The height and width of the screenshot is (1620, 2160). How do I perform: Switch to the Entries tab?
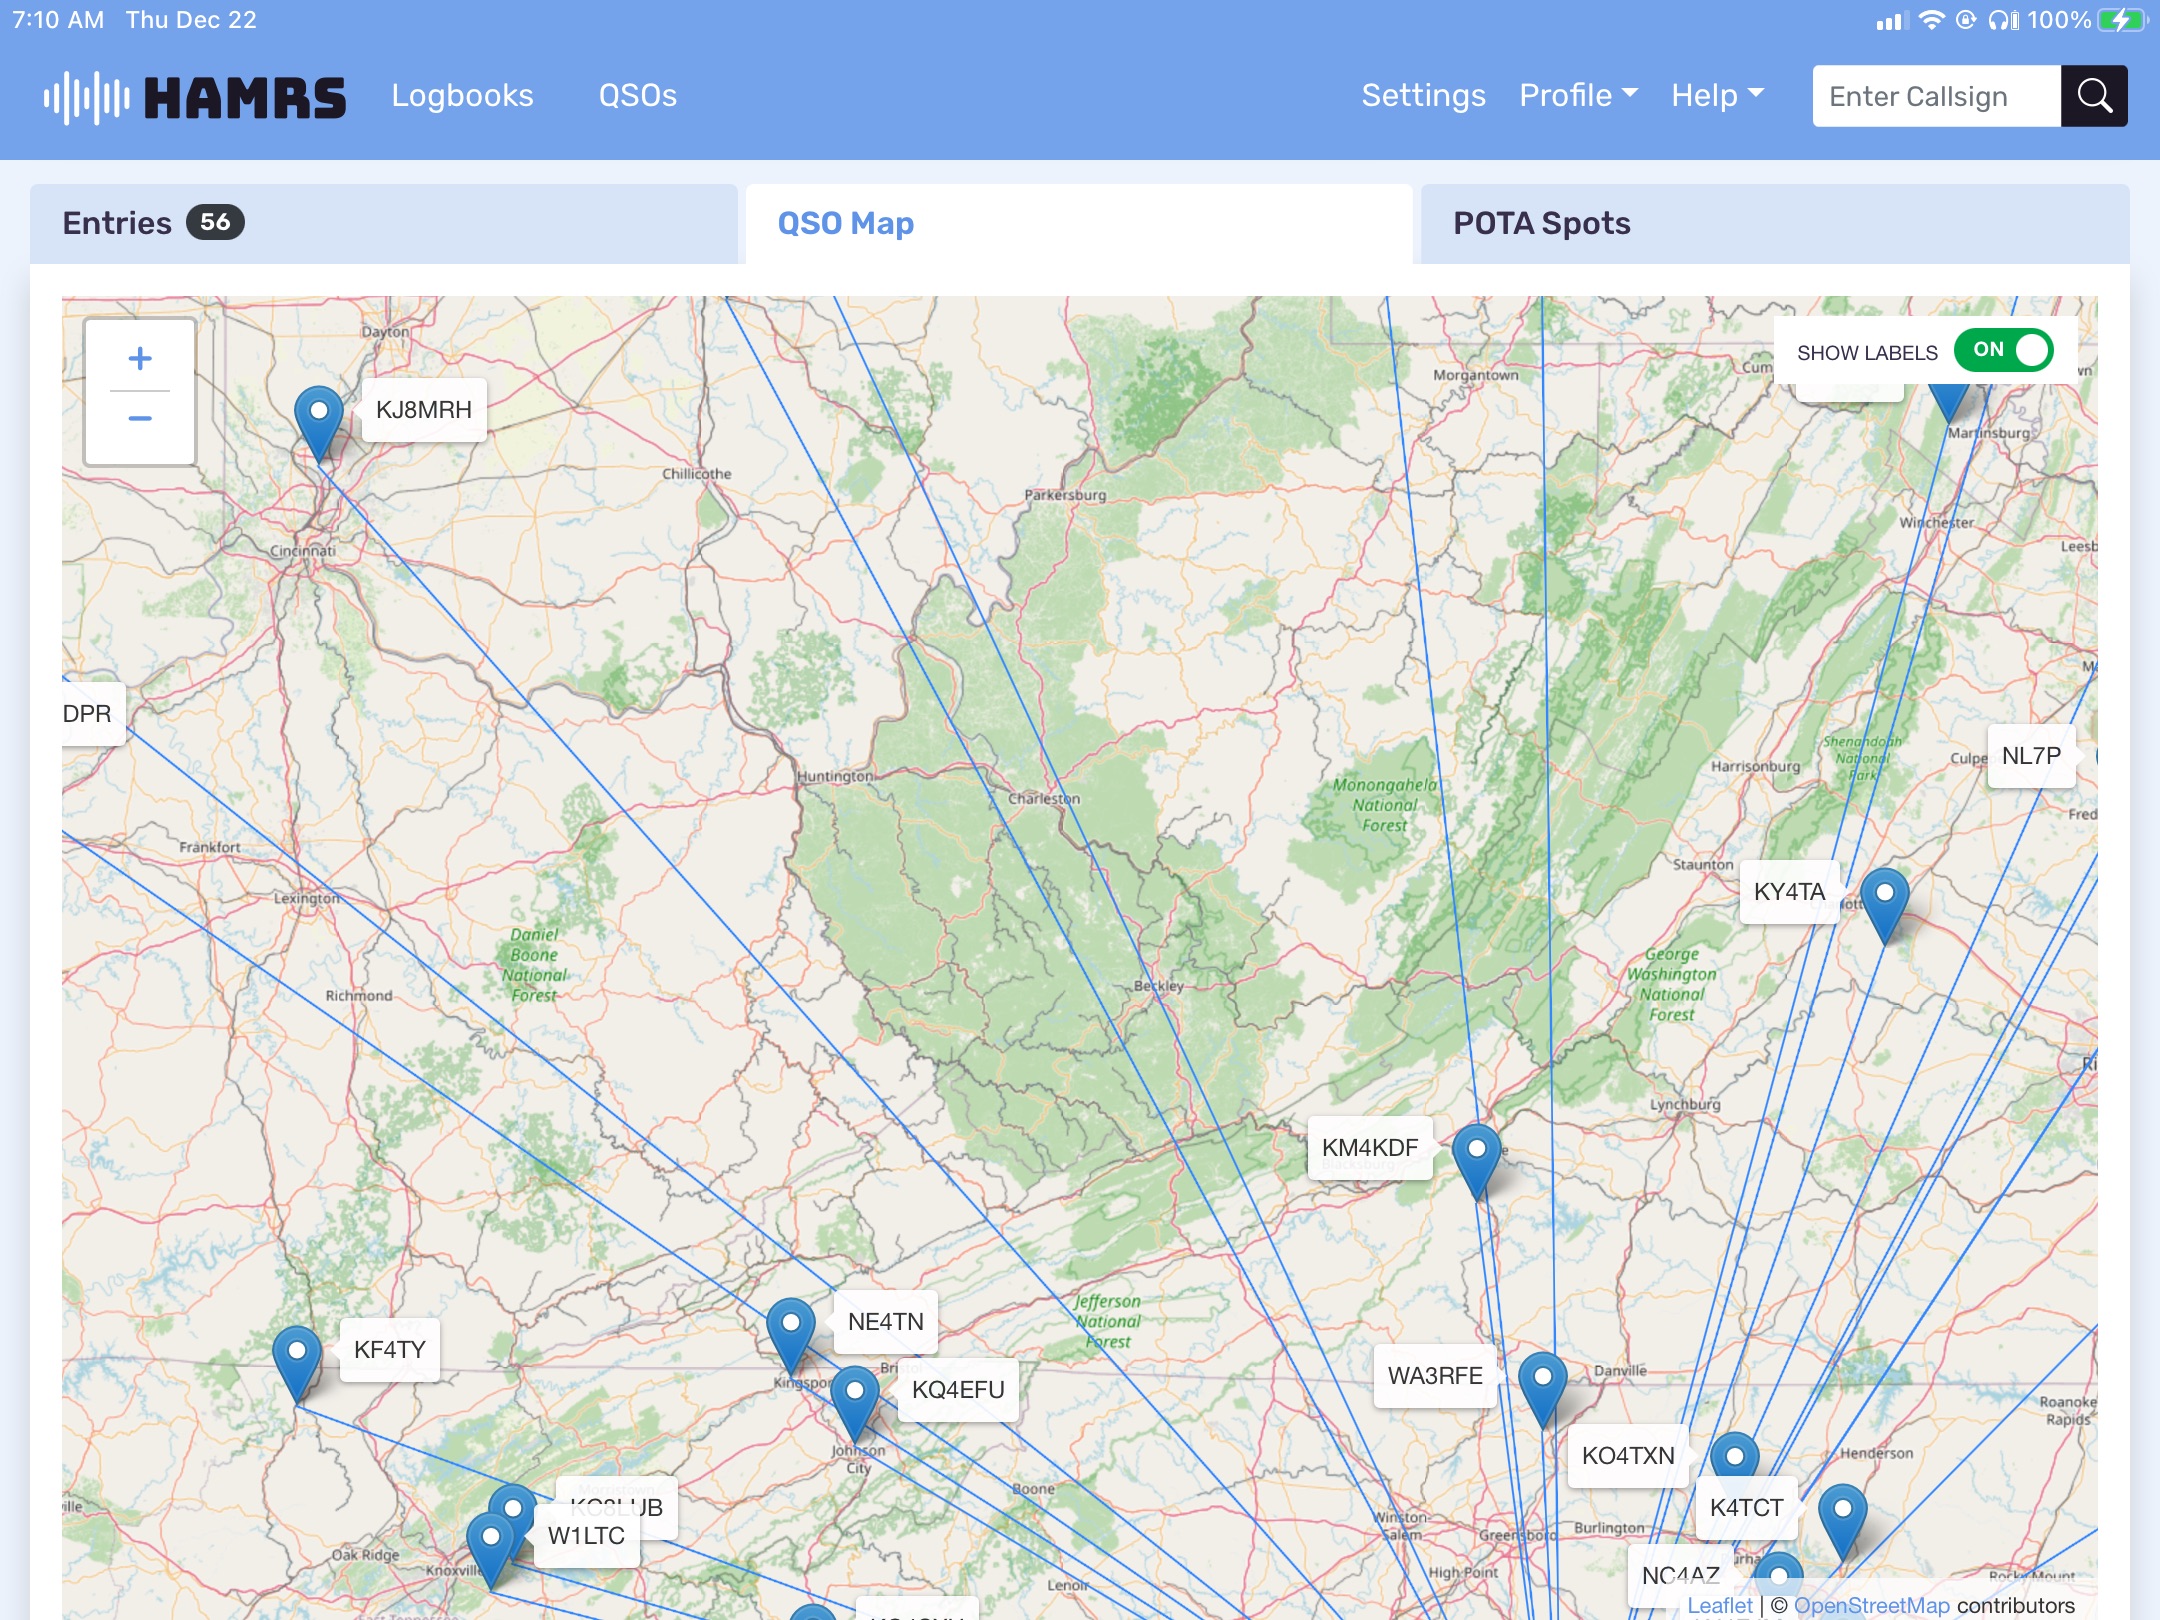(x=384, y=223)
